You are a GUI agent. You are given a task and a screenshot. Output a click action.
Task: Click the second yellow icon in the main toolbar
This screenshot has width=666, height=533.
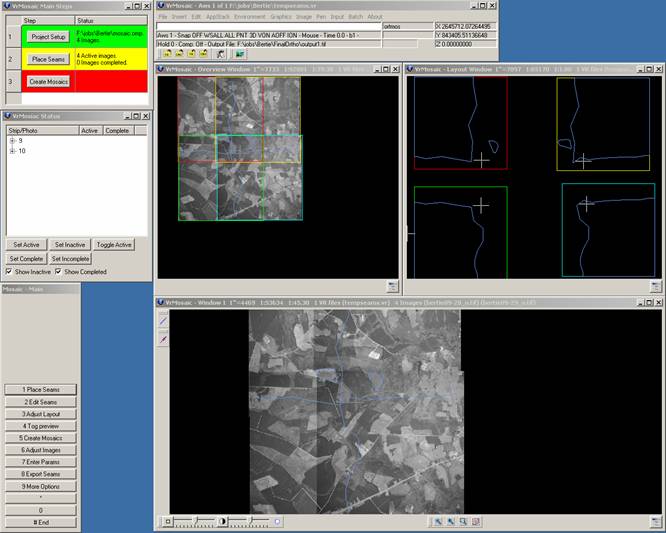pos(180,54)
